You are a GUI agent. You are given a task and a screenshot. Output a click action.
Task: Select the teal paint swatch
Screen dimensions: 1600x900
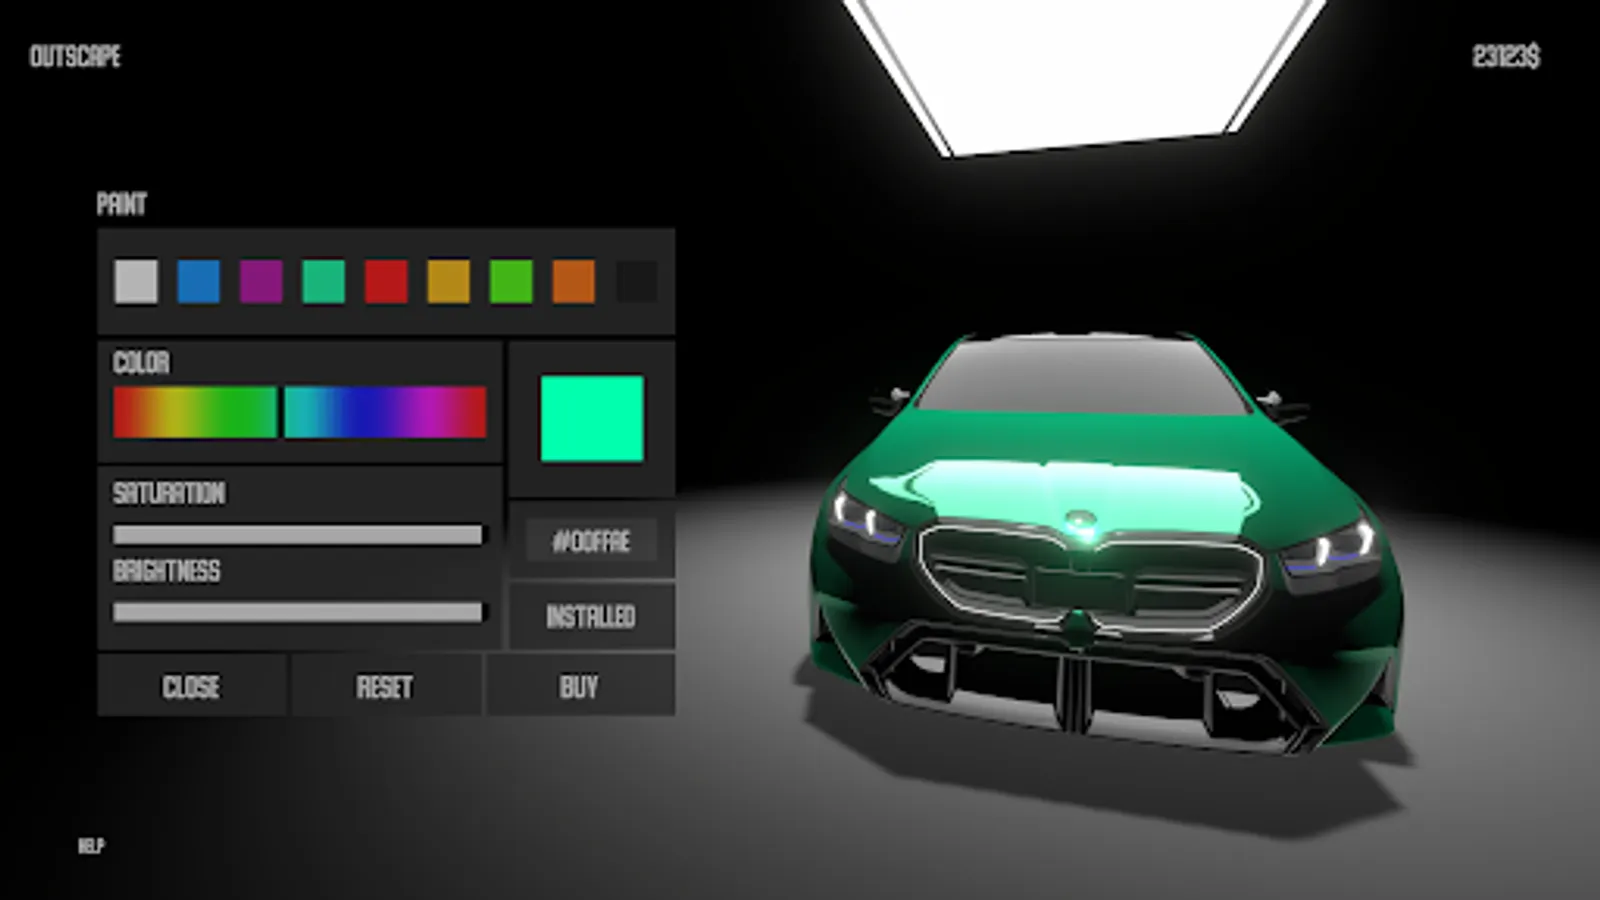[321, 281]
